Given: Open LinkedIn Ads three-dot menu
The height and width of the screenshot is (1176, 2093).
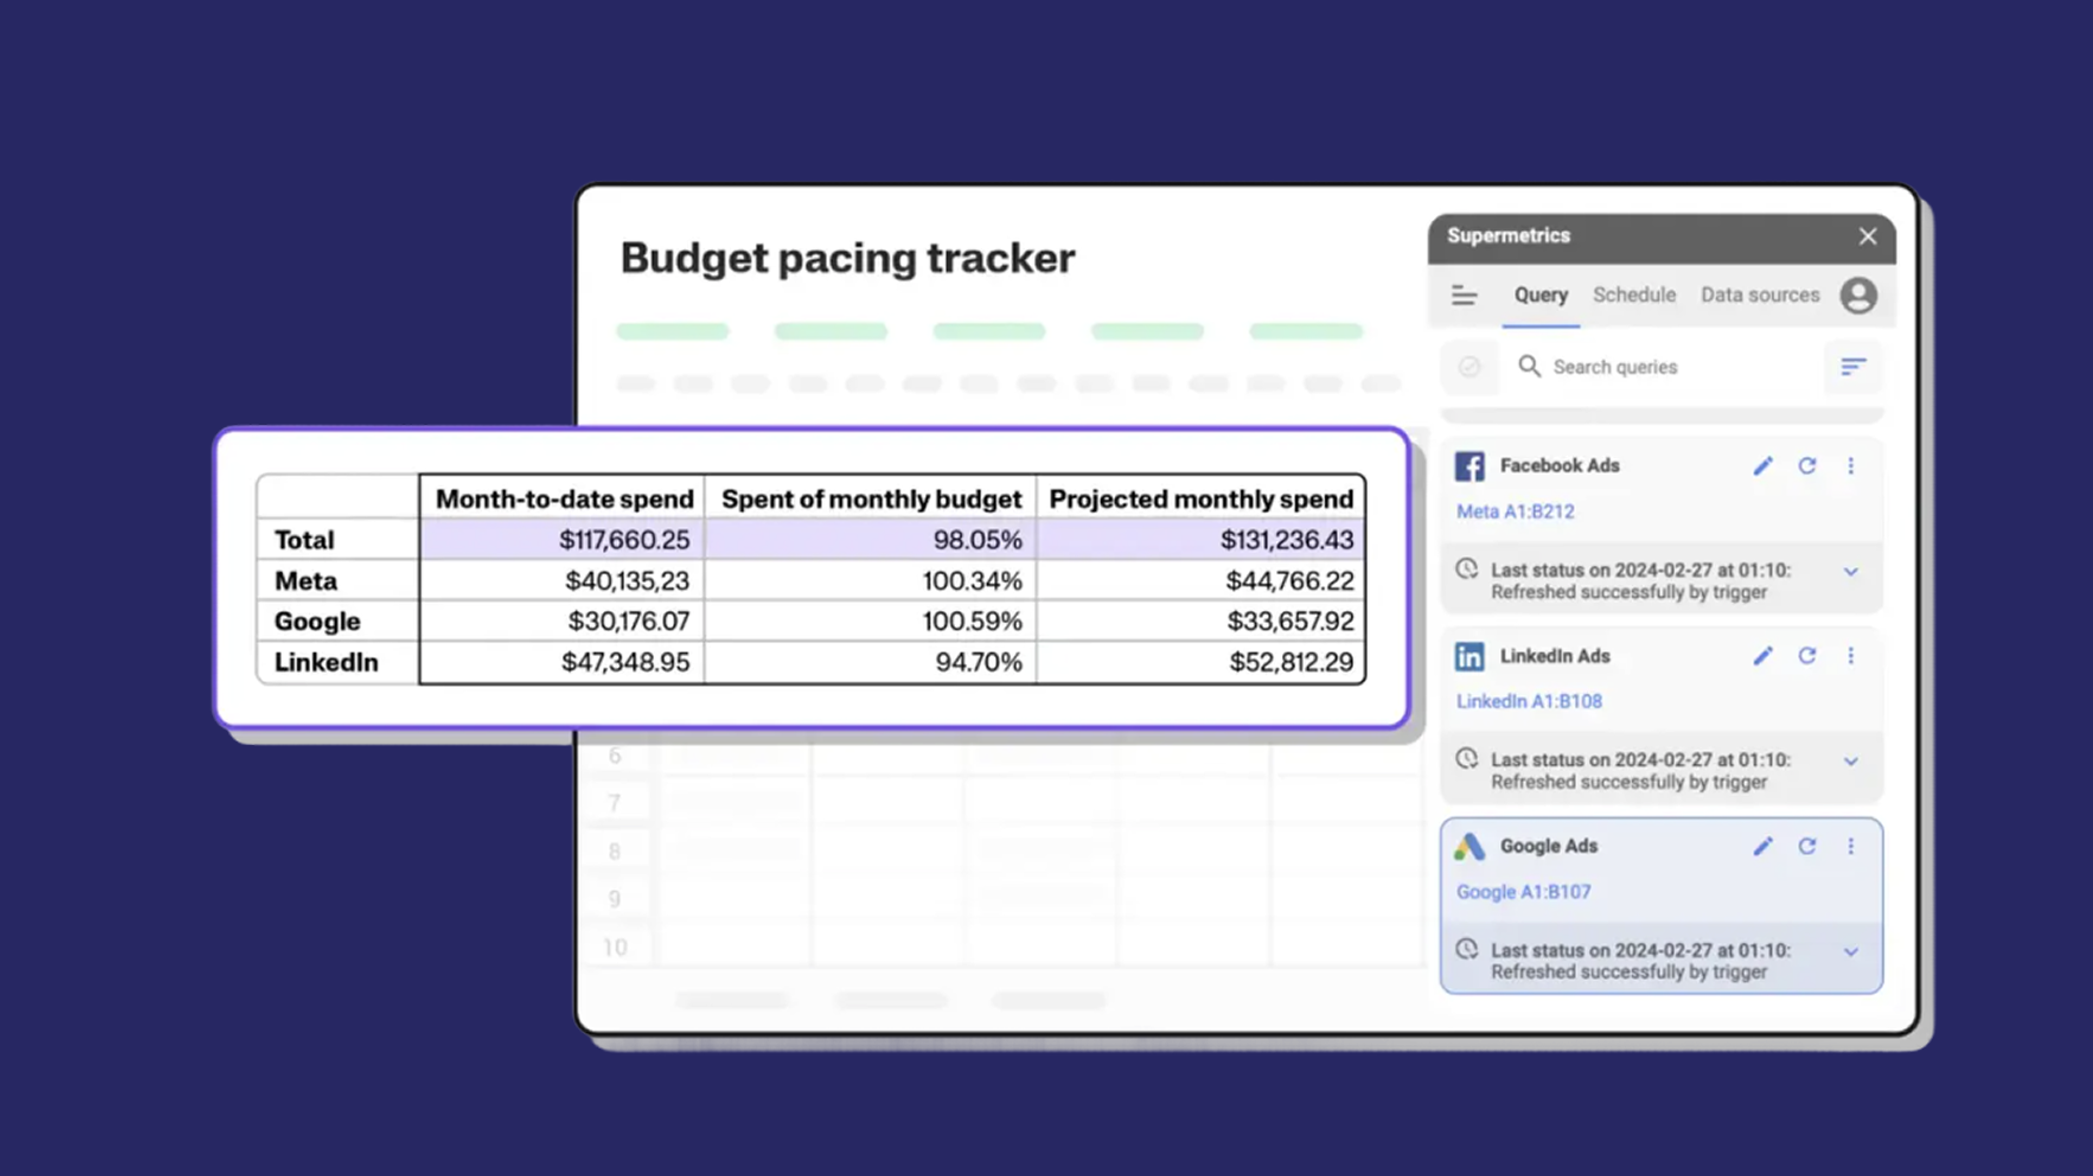Looking at the screenshot, I should (1850, 656).
